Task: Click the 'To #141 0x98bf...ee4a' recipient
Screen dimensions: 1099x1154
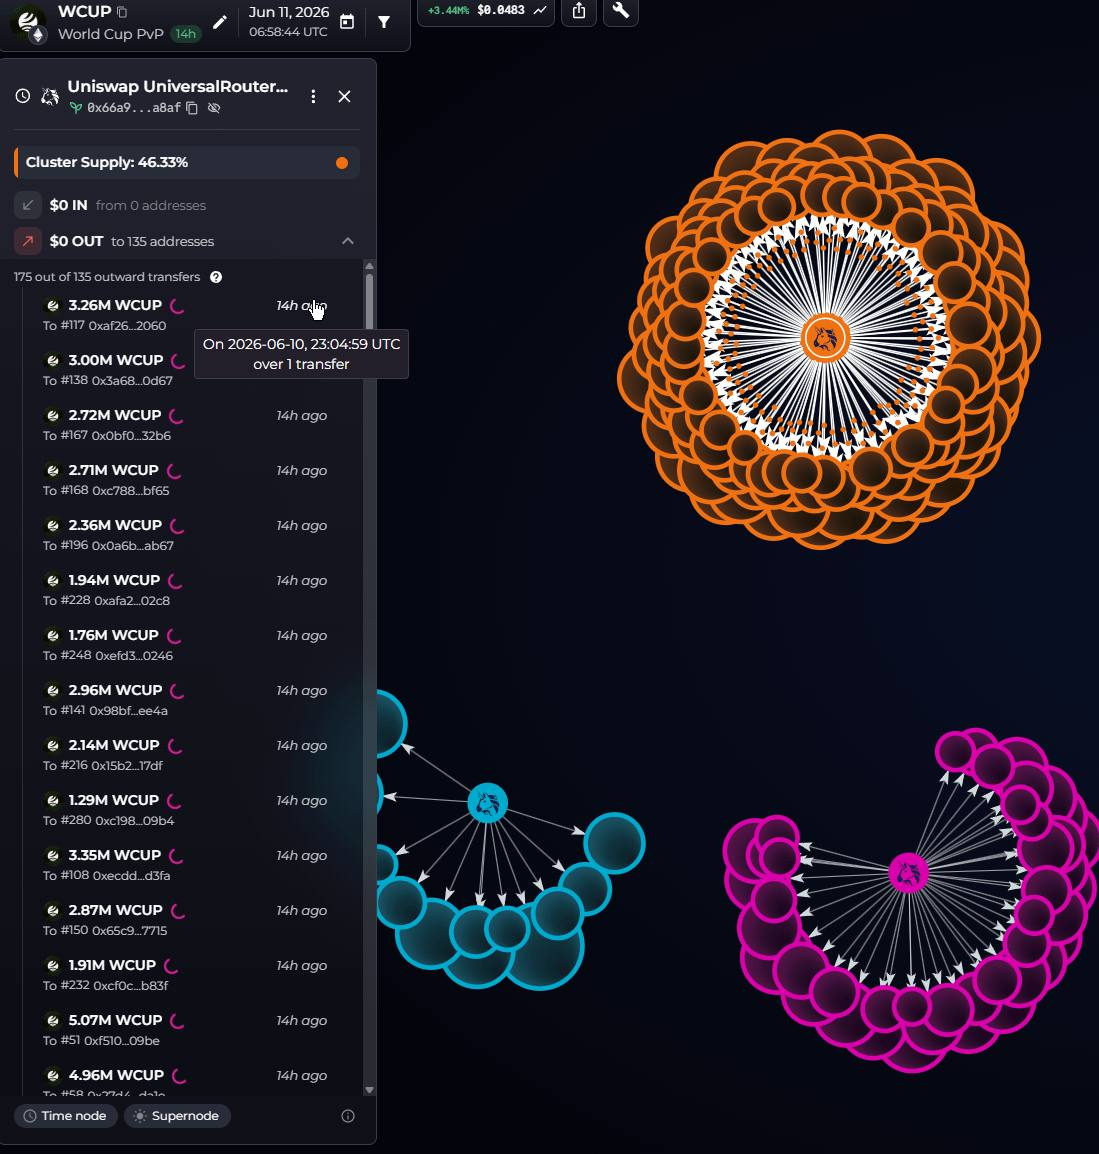Action: click(105, 711)
